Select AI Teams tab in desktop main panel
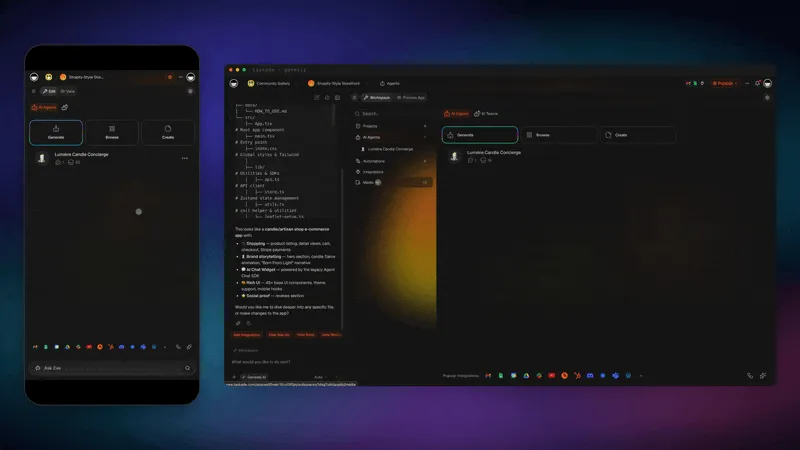Viewport: 800px width, 450px height. [x=486, y=114]
